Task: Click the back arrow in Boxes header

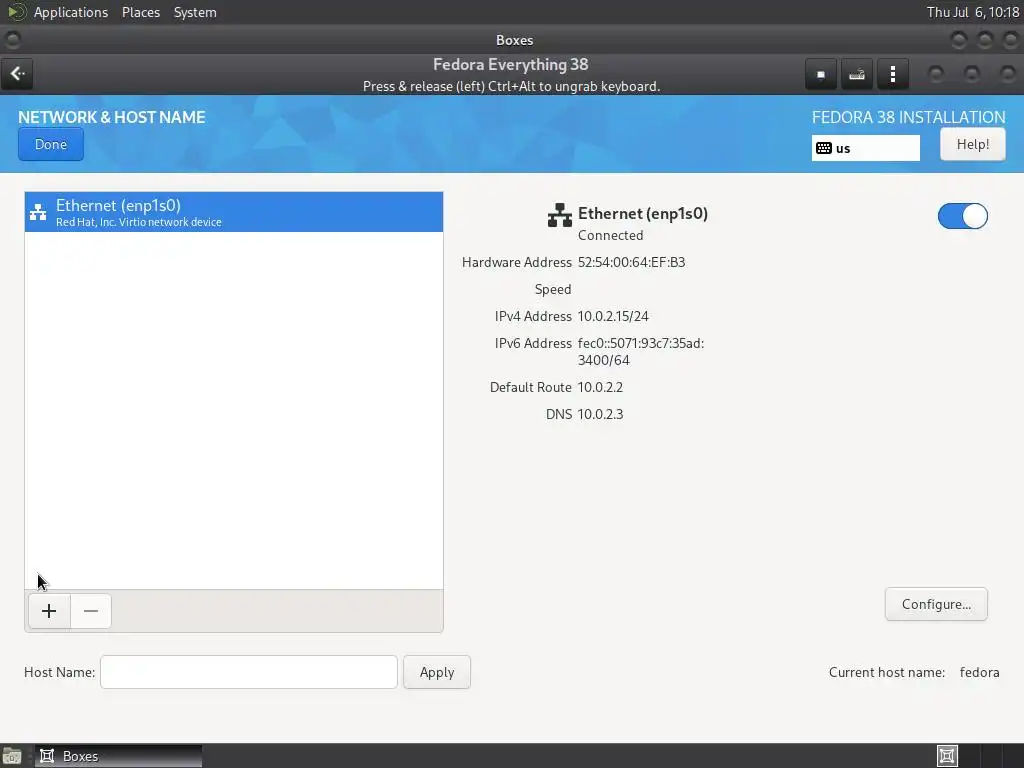Action: click(x=17, y=74)
